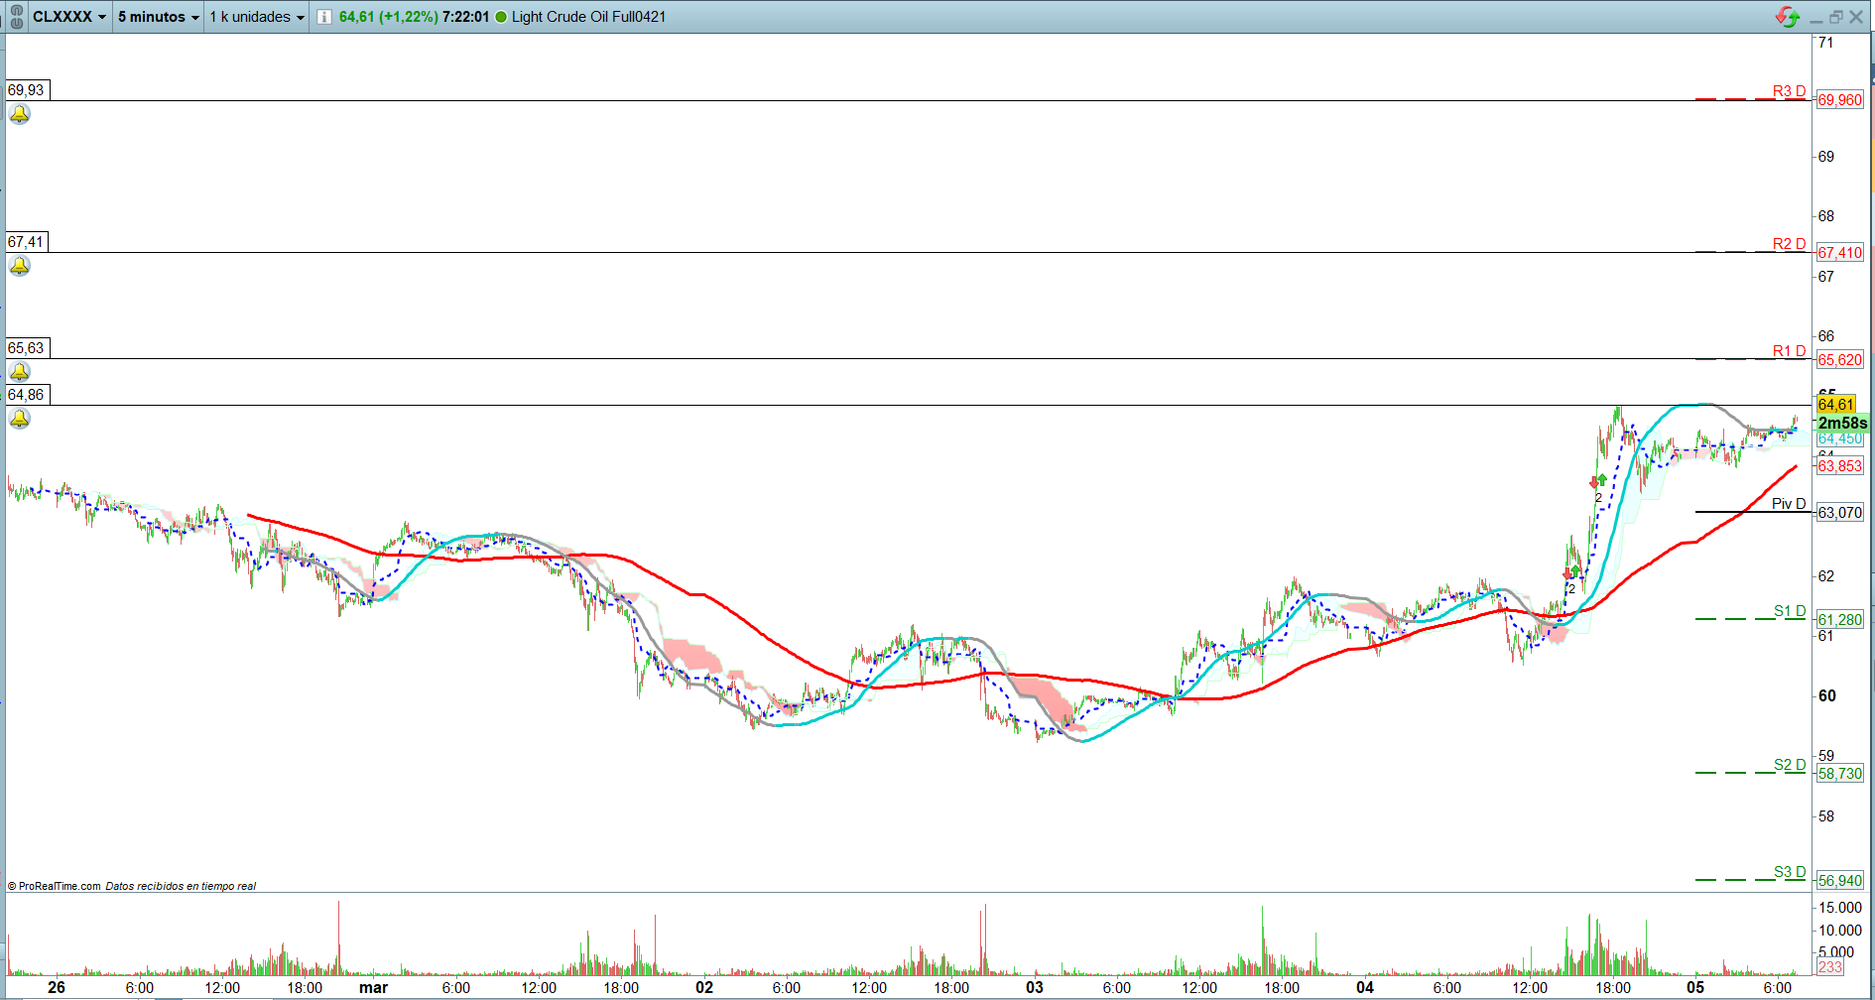Image resolution: width=1875 pixels, height=1000 pixels.
Task: Click the yellow 64,61 current price tag
Action: coord(1836,405)
